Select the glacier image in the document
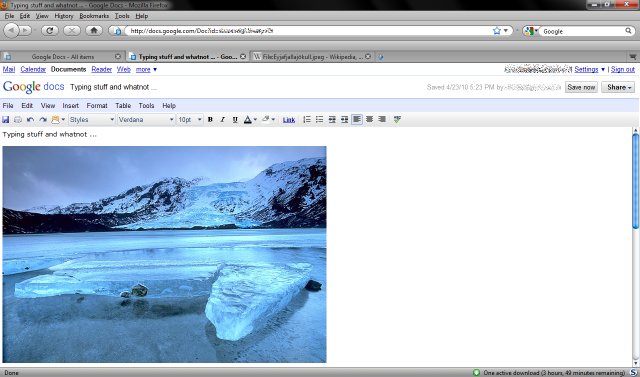Screen dimensions: 640x377 tap(164, 254)
